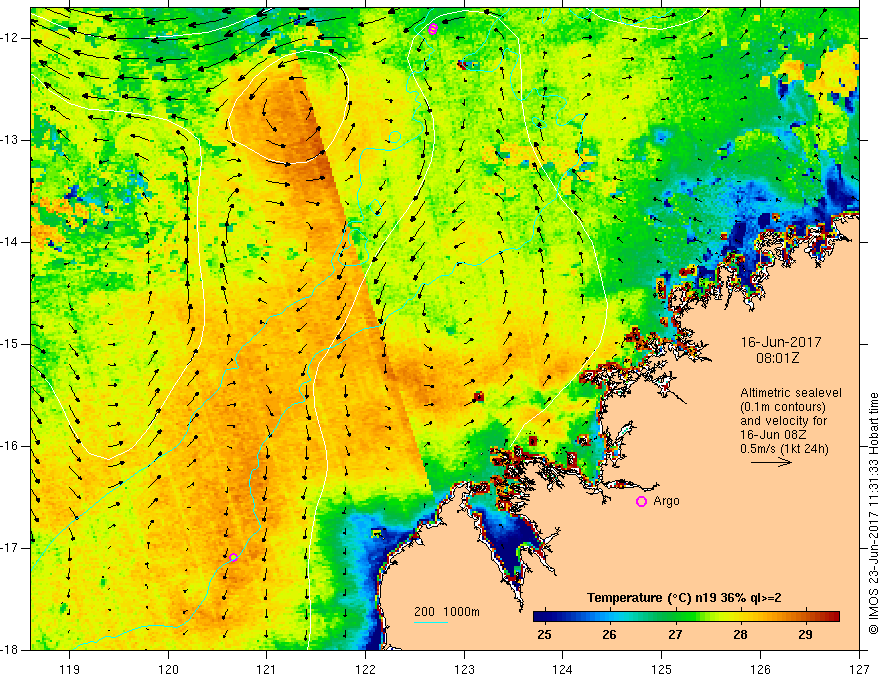Image resolution: width=880 pixels, height=680 pixels.
Task: Click the longitude axis label '124'
Action: 563,669
